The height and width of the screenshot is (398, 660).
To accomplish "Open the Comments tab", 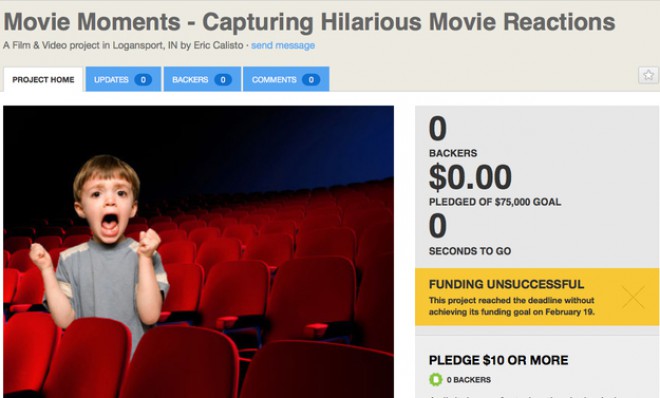I will tap(286, 79).
